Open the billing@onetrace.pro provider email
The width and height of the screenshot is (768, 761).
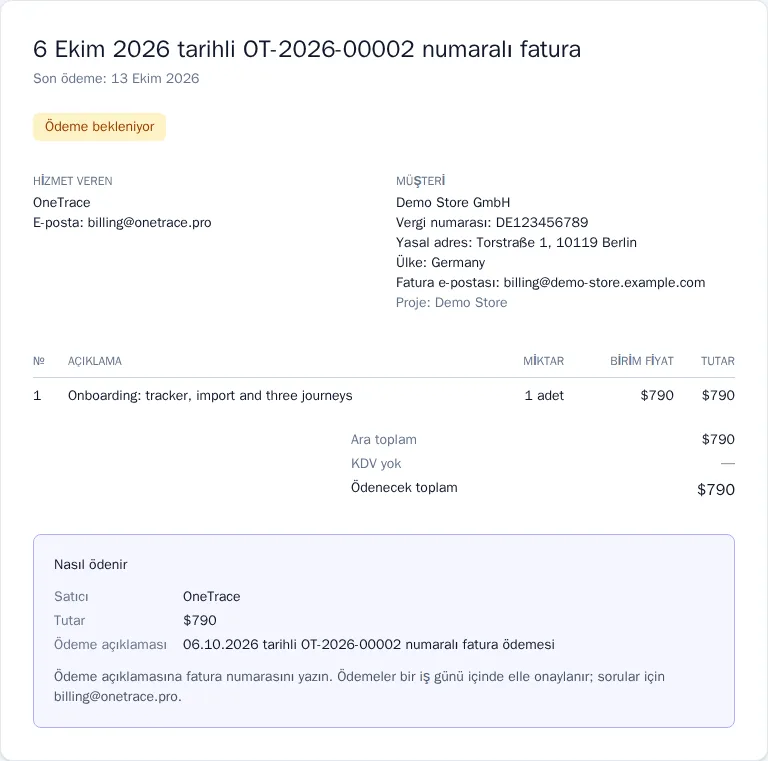pyautogui.click(x=149, y=222)
